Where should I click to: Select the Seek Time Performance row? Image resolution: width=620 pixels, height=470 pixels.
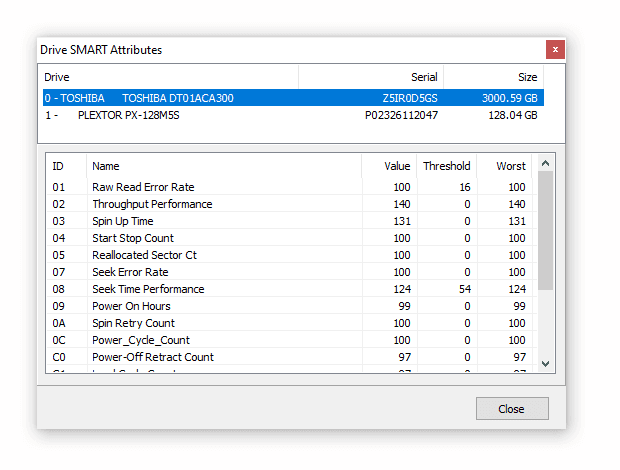tap(292, 289)
